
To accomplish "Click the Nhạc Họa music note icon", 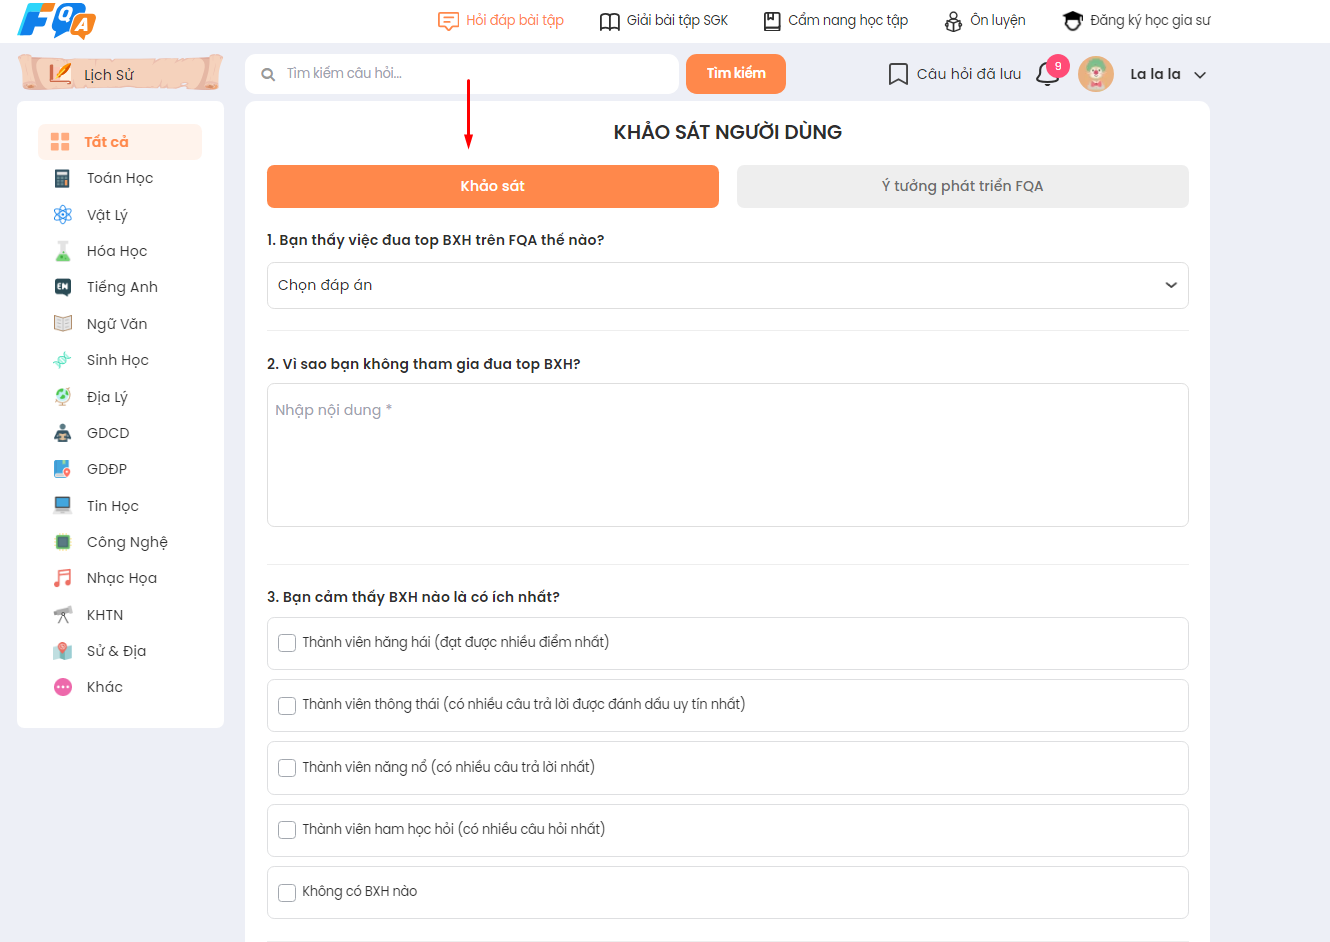I will click(63, 578).
